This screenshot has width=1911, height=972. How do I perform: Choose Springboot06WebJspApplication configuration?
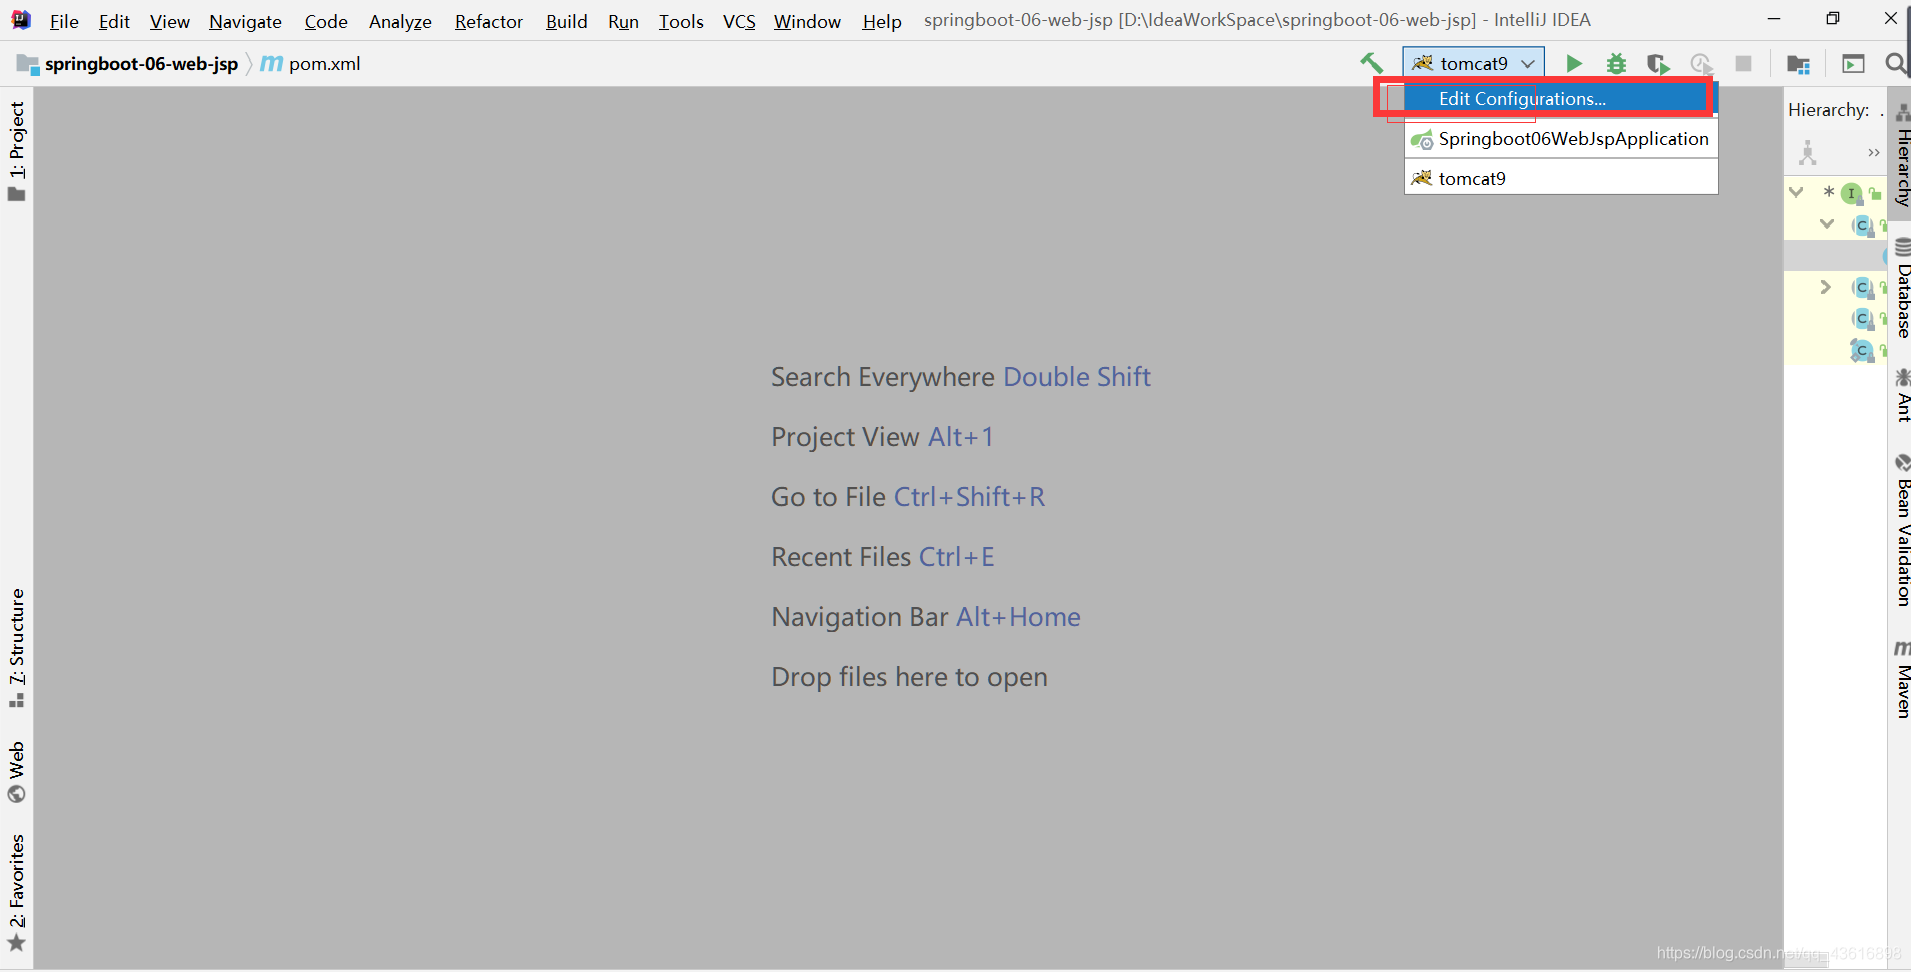(1561, 139)
